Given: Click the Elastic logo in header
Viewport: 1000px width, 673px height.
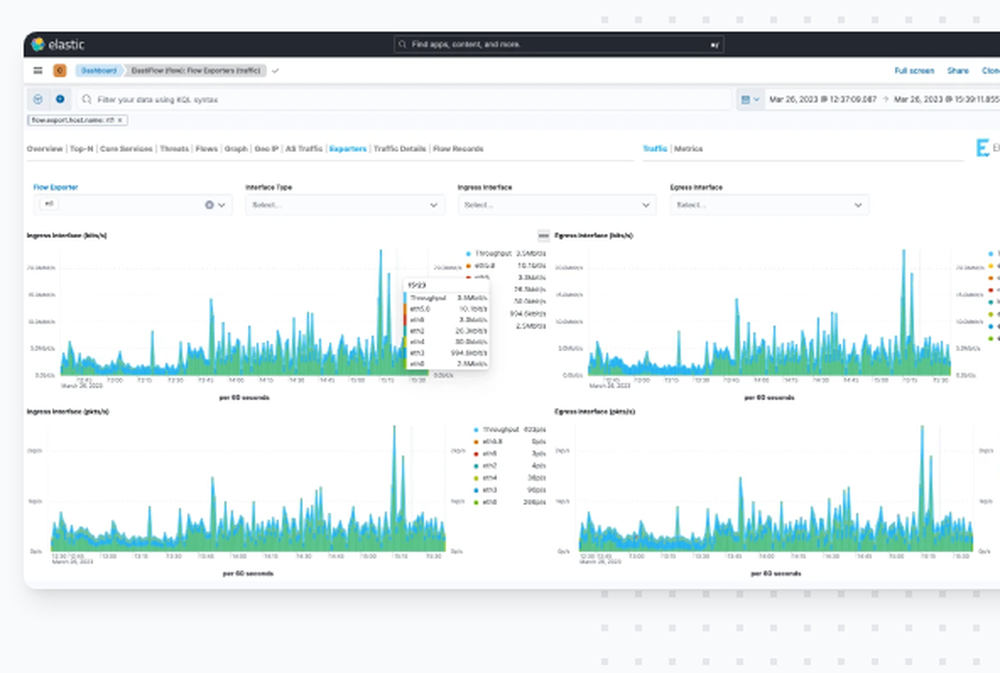Looking at the screenshot, I should coord(57,44).
